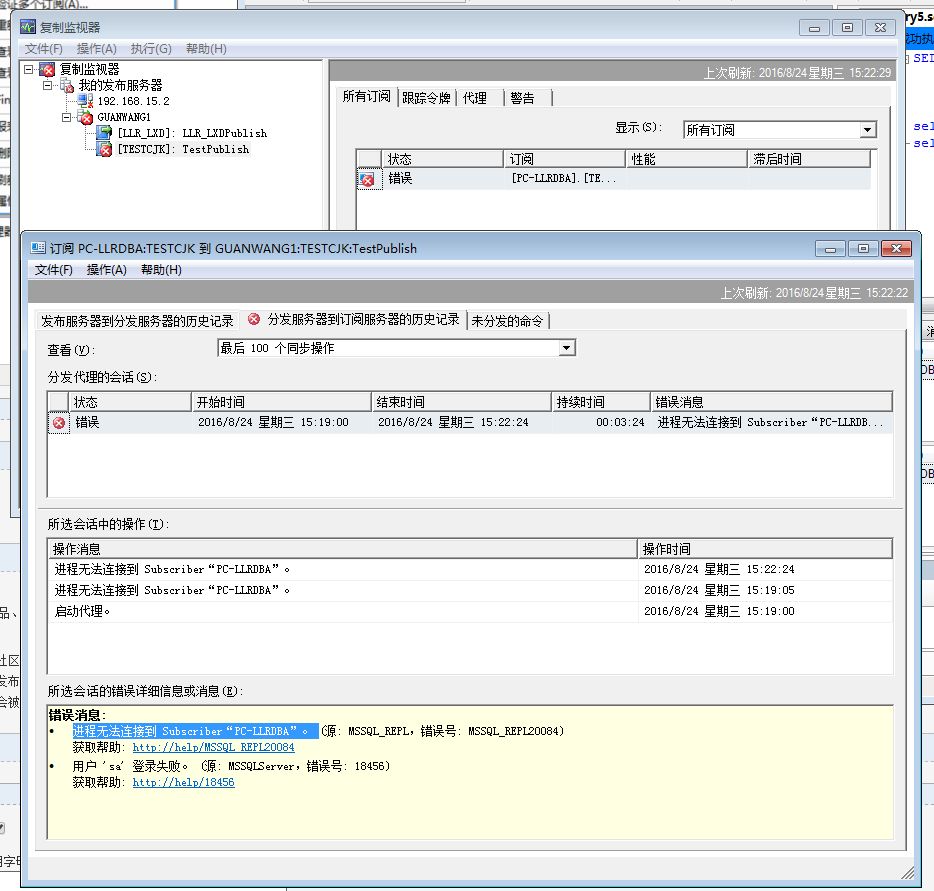
Task: Click the 操作消息 column header
Action: pyautogui.click(x=343, y=549)
